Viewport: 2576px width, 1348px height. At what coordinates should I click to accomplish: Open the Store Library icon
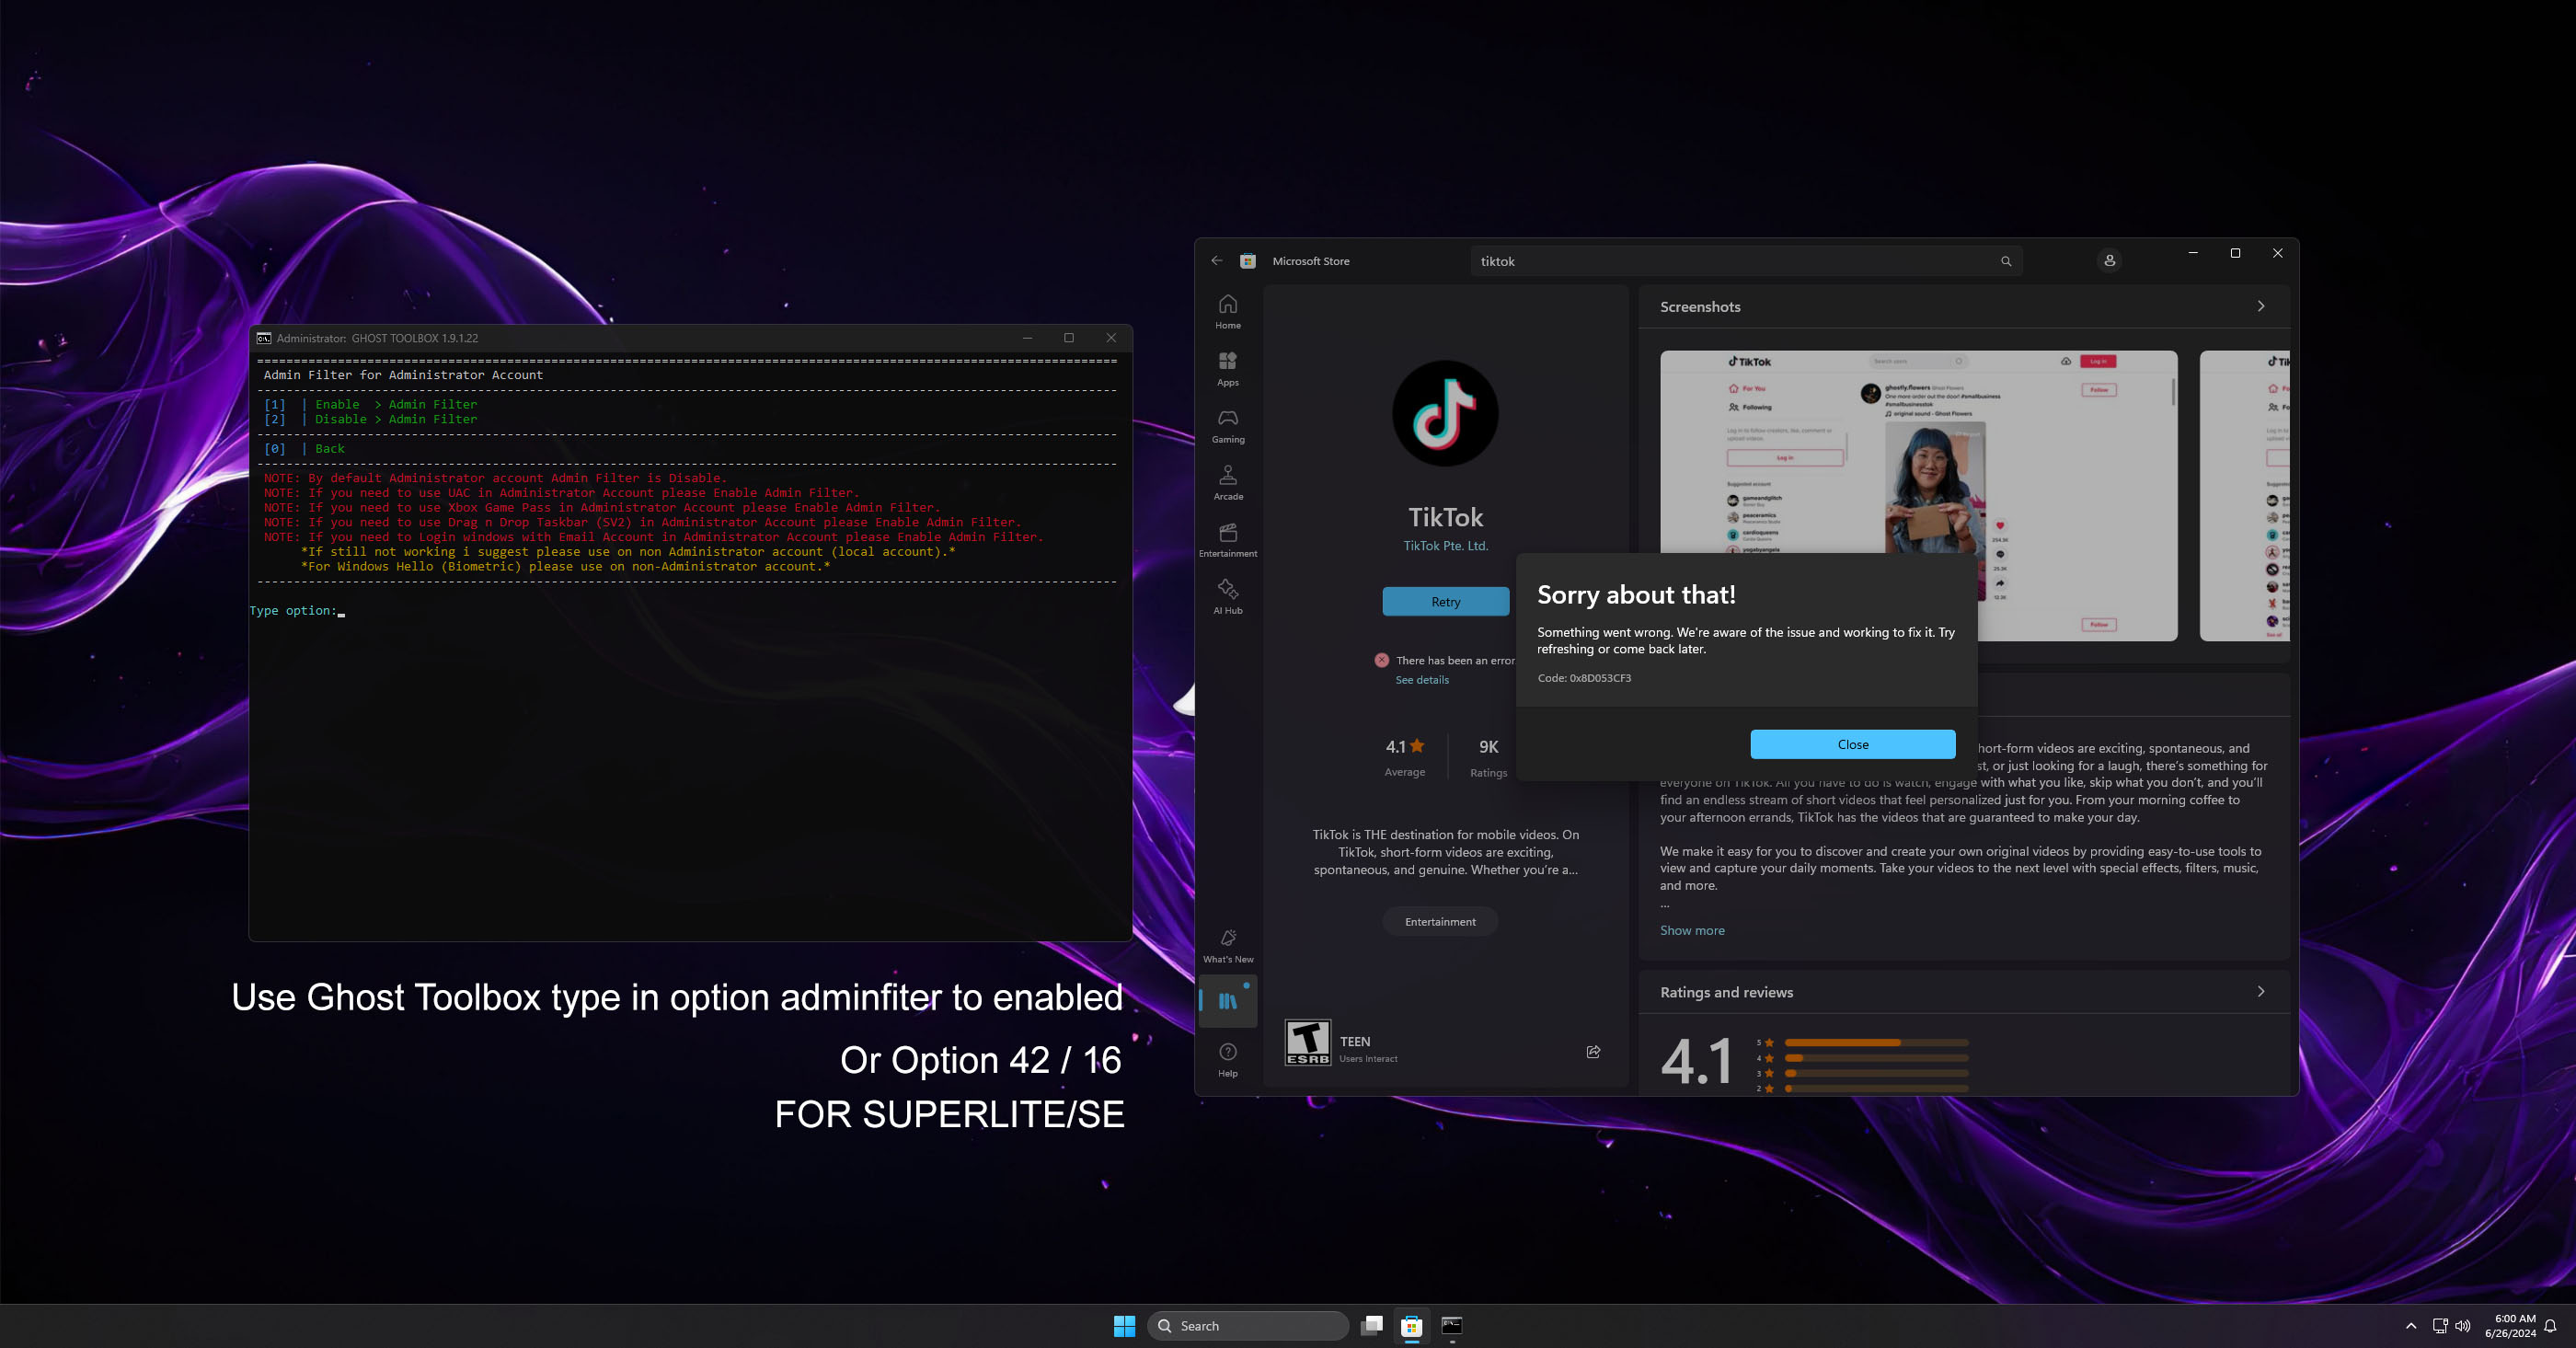click(1228, 1000)
